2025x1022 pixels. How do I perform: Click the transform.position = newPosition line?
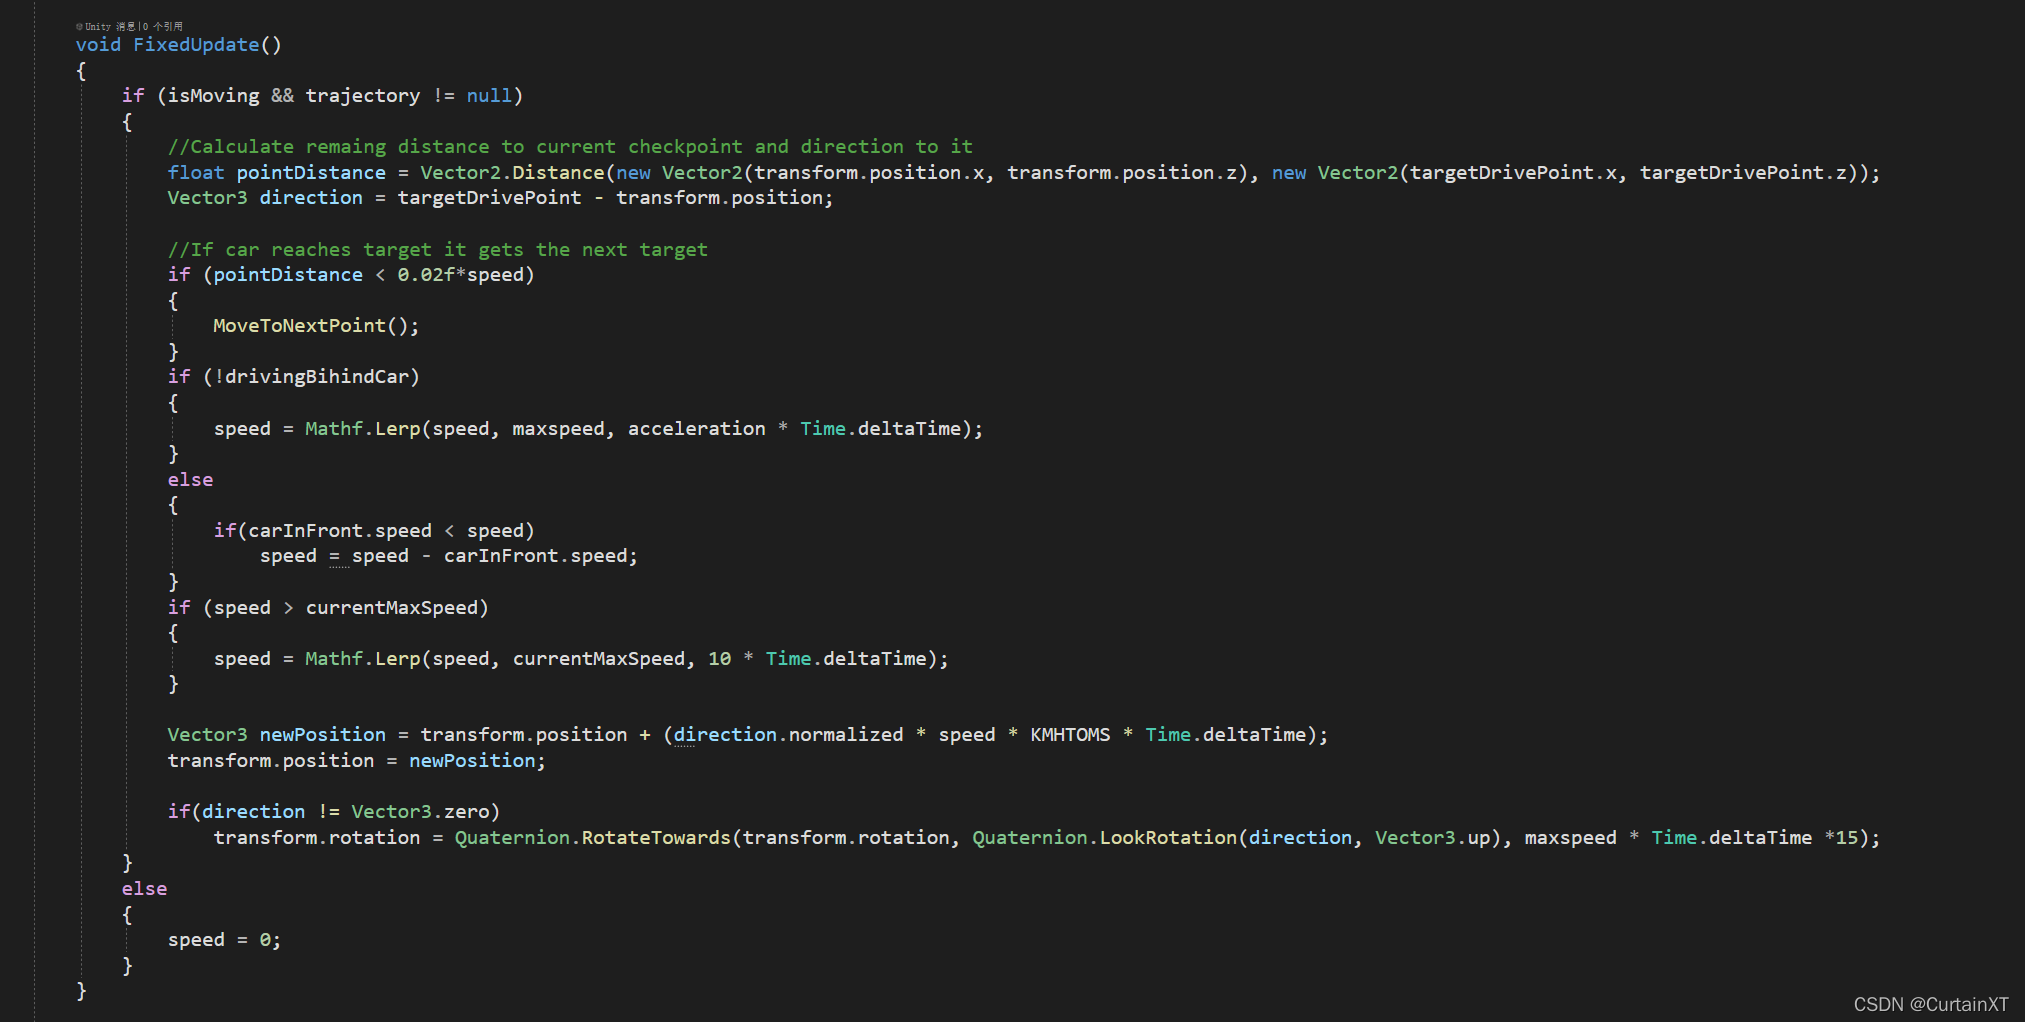click(x=357, y=760)
